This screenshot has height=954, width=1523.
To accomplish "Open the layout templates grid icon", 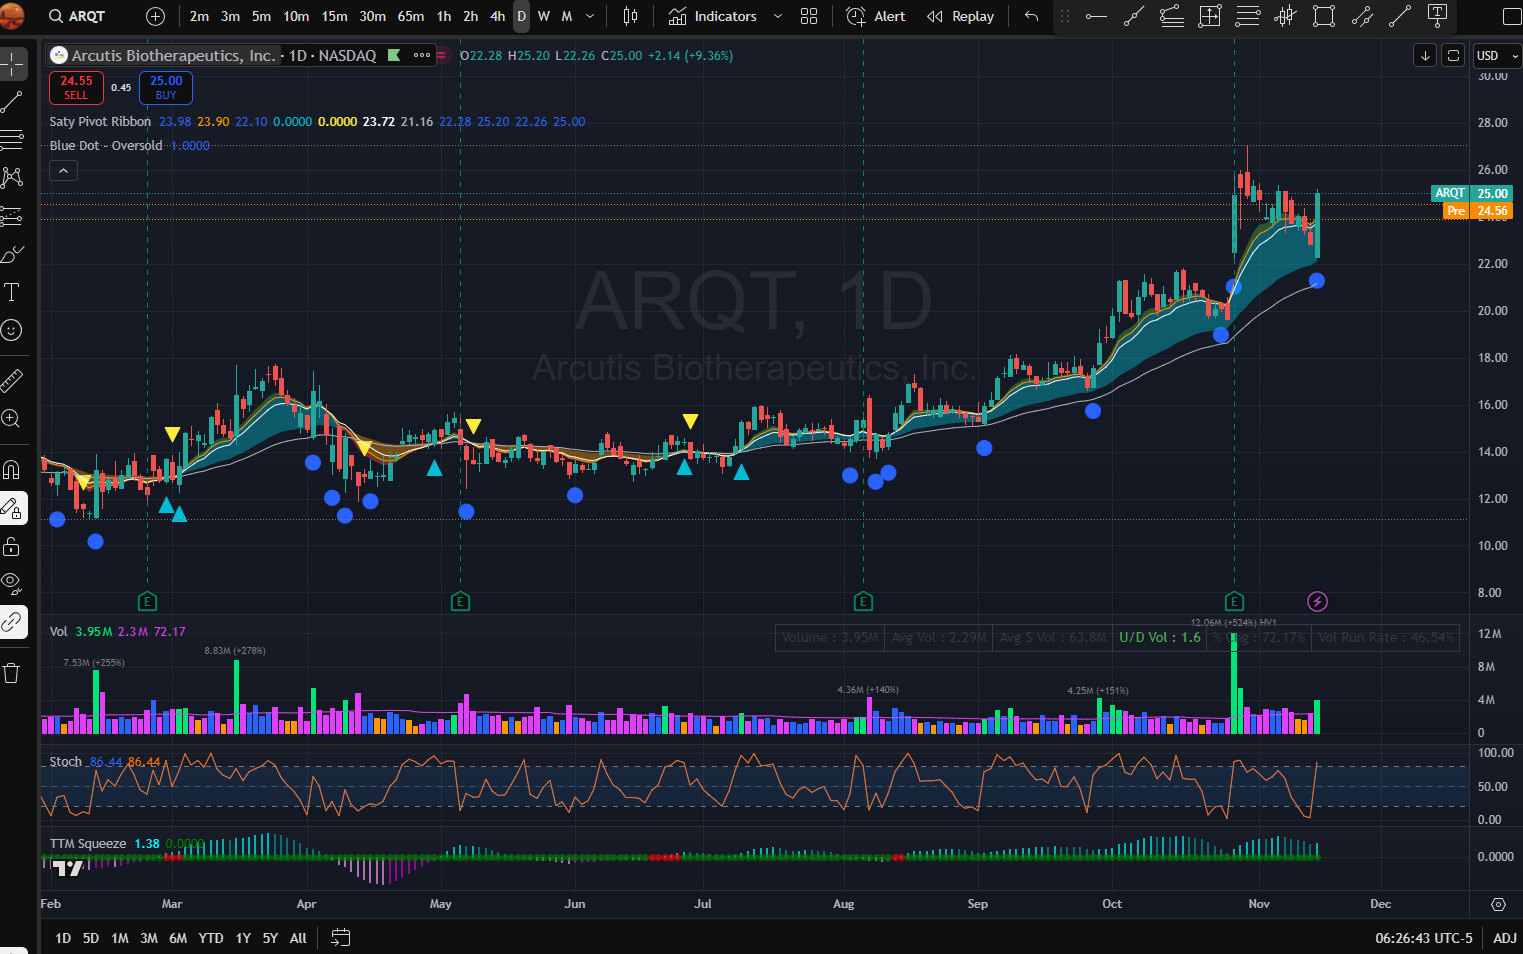I will pyautogui.click(x=809, y=16).
